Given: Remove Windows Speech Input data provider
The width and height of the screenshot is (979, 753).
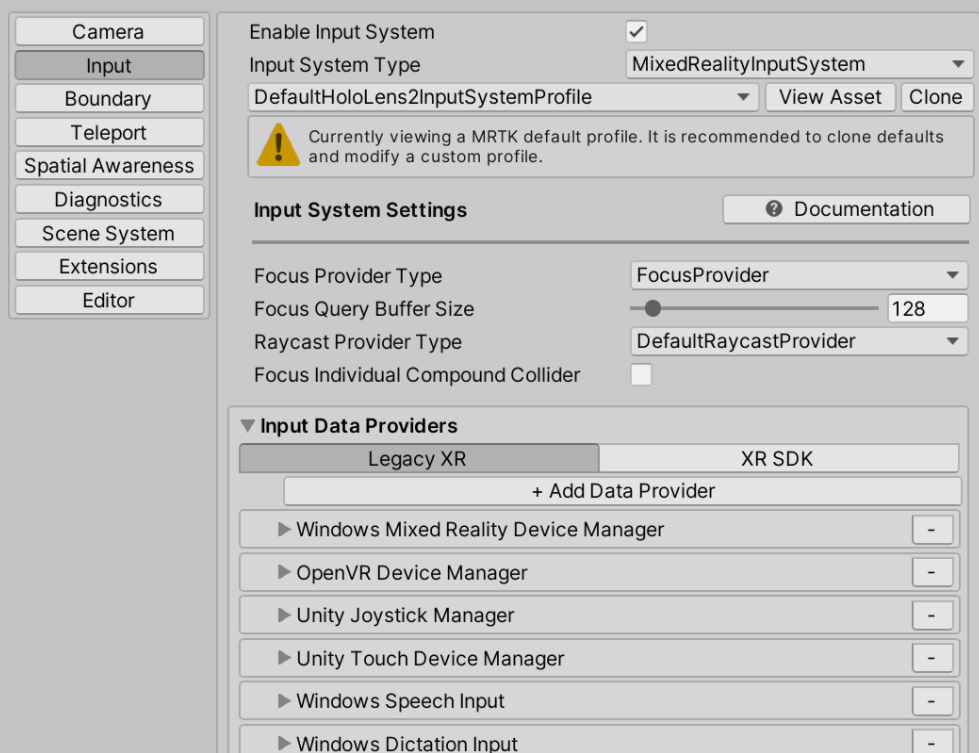Looking at the screenshot, I should pyautogui.click(x=931, y=702).
